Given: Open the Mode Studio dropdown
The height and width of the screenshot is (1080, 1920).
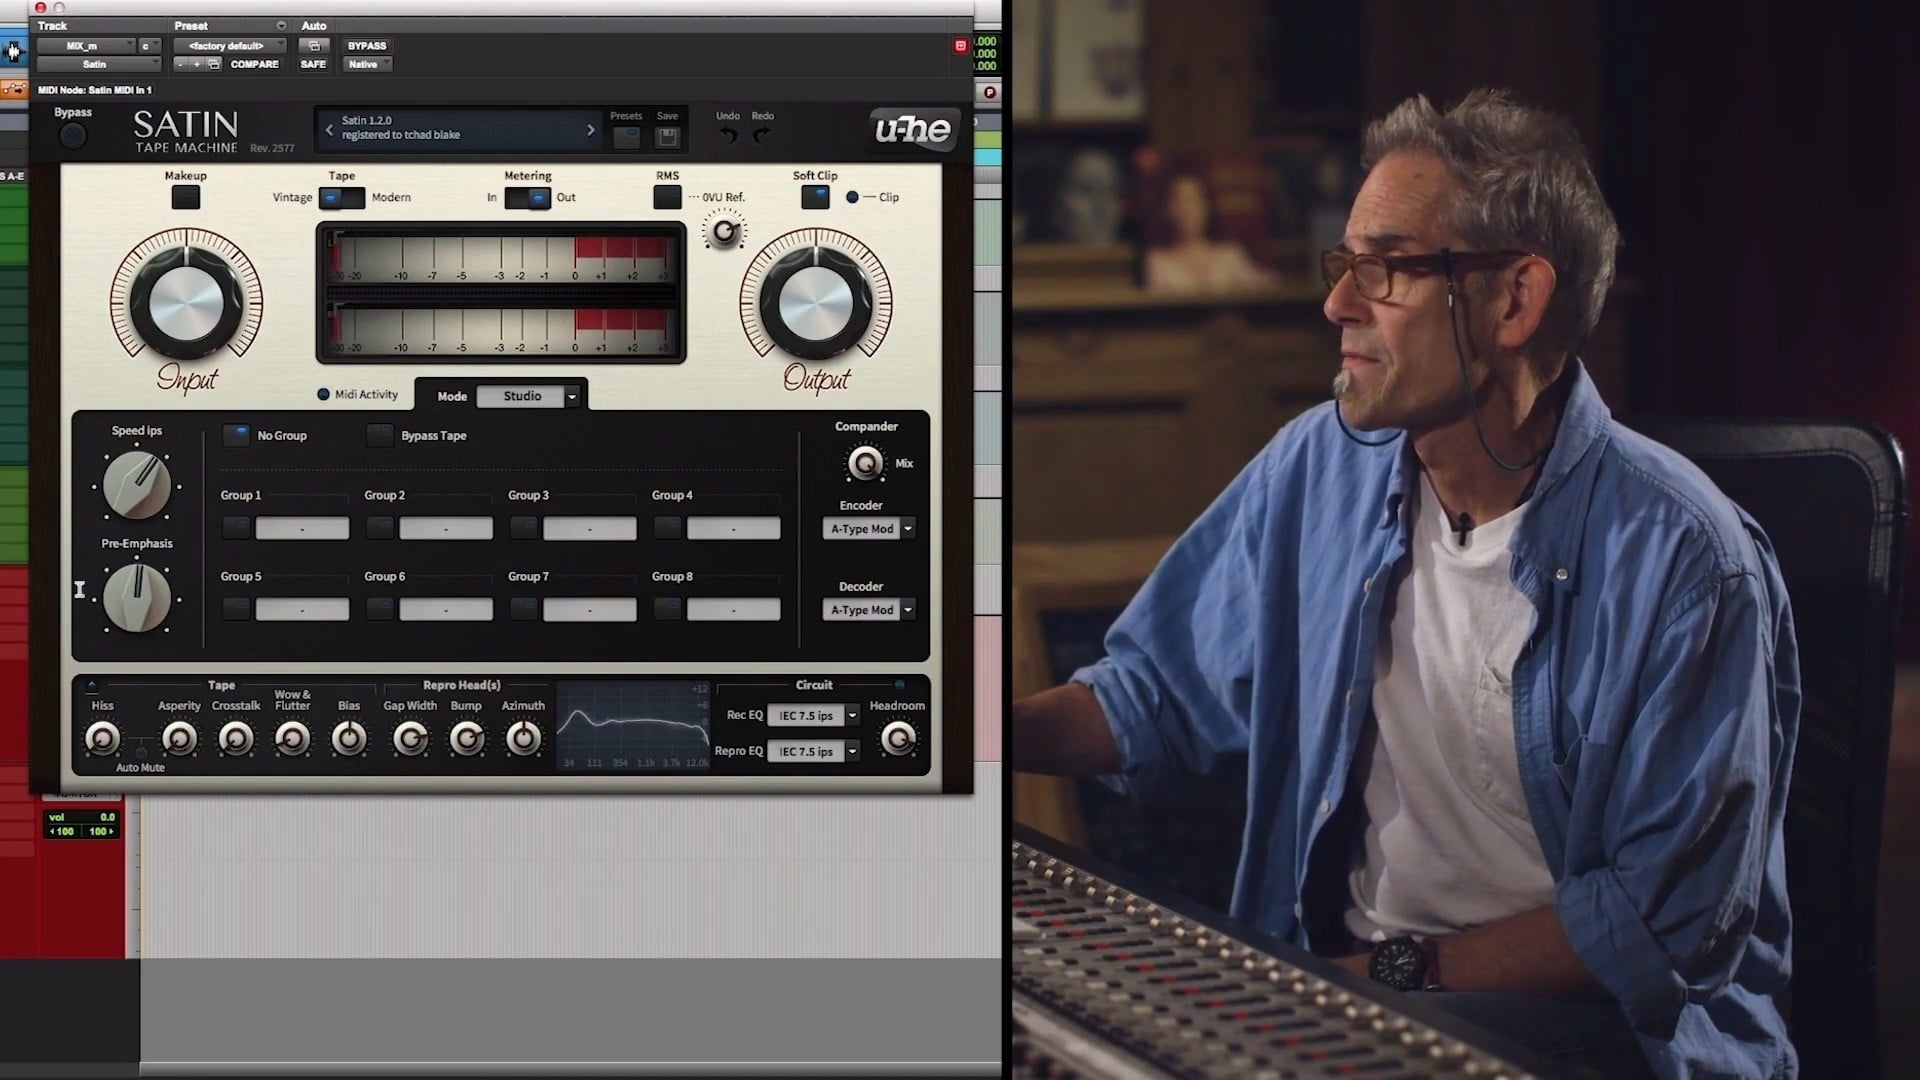Looking at the screenshot, I should click(528, 396).
